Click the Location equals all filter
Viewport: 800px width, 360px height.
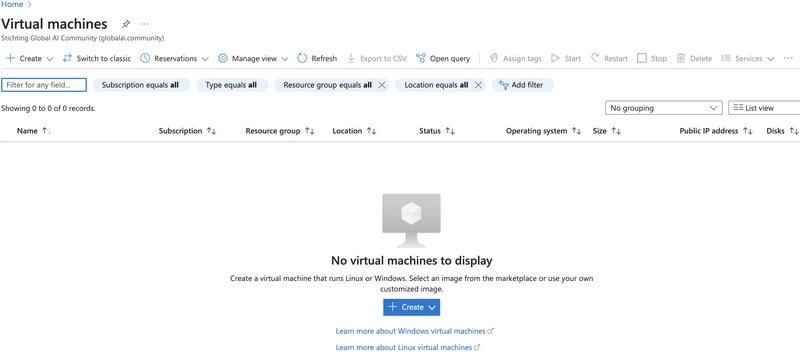[x=436, y=85]
